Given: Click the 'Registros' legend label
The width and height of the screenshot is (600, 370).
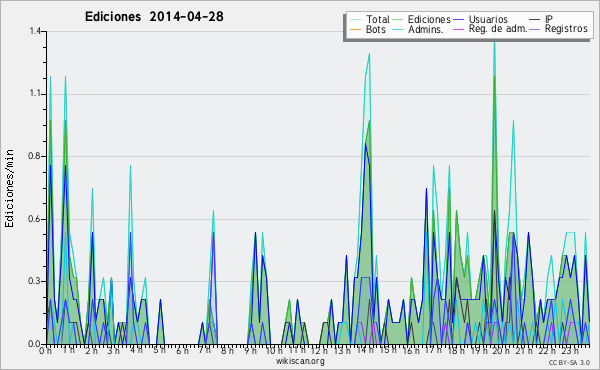Looking at the screenshot, I should click(566, 29).
